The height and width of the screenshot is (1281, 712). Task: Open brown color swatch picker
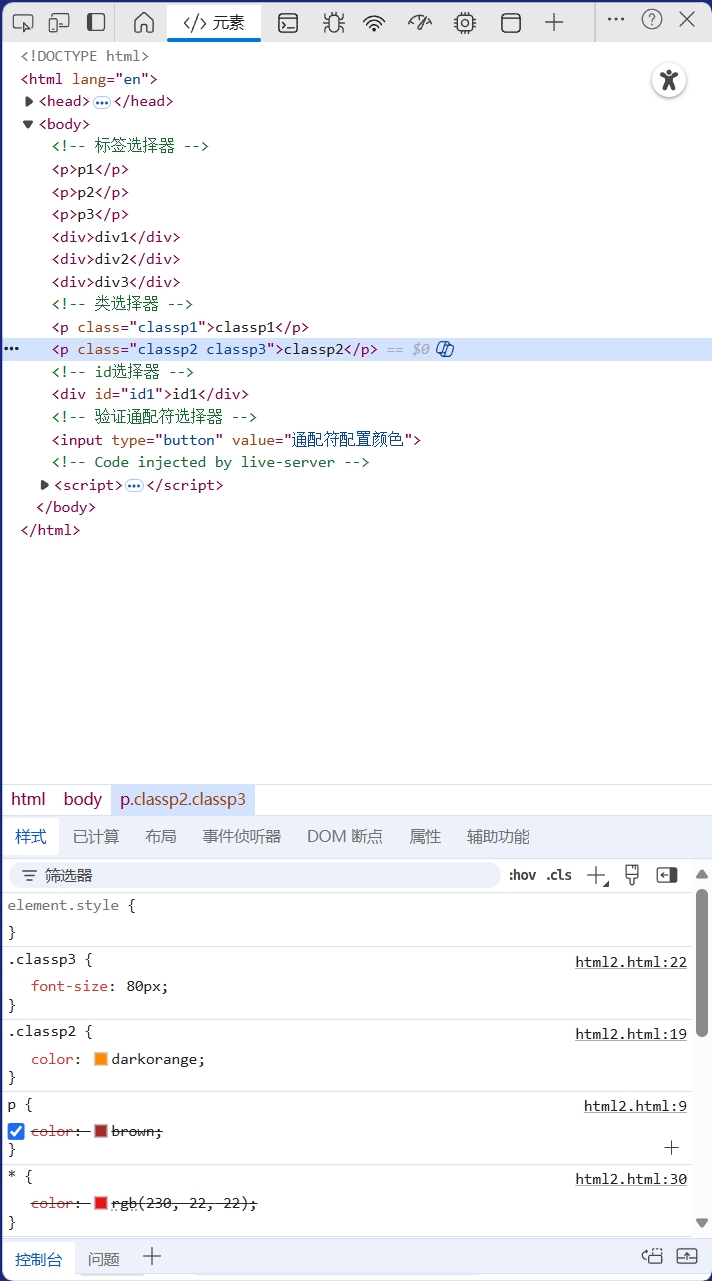tap(101, 1131)
